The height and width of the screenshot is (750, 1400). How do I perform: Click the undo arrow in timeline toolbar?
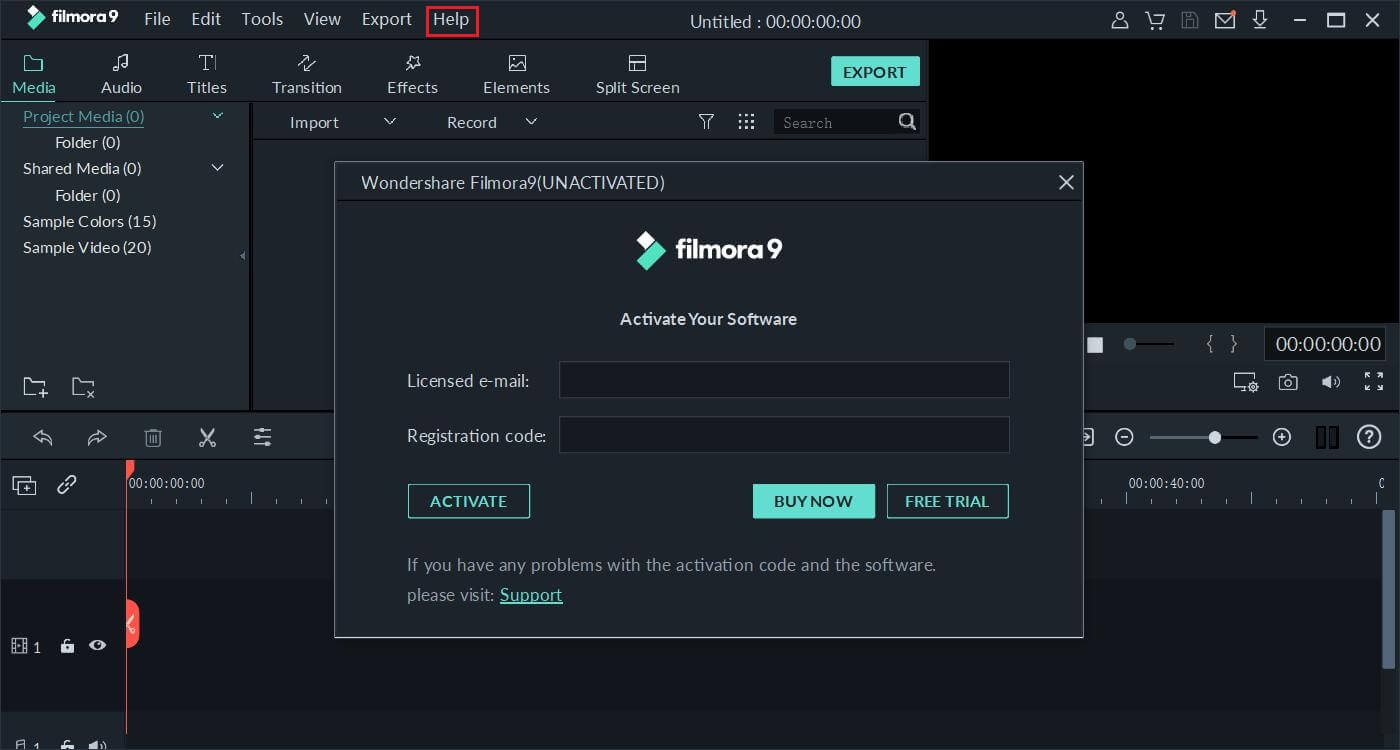43,437
